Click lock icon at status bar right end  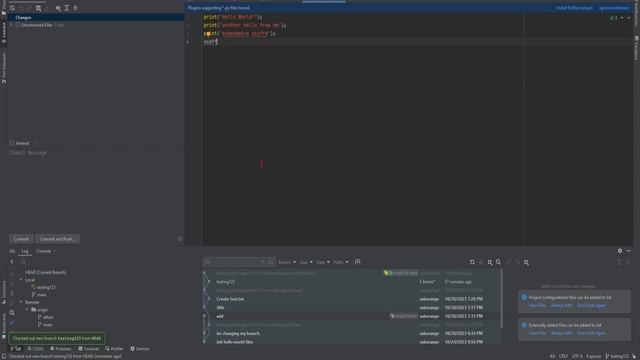tap(634, 356)
